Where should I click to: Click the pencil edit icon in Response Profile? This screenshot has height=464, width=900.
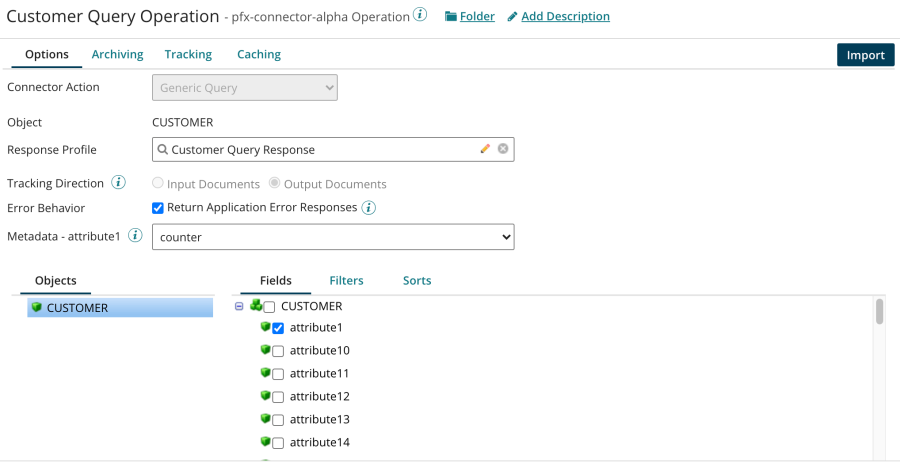coord(485,149)
